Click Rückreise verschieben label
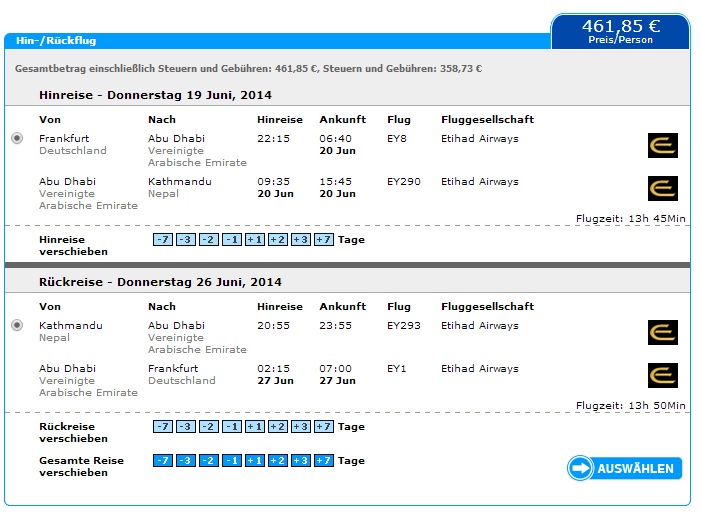Viewport: 701px width, 512px height. [x=73, y=432]
